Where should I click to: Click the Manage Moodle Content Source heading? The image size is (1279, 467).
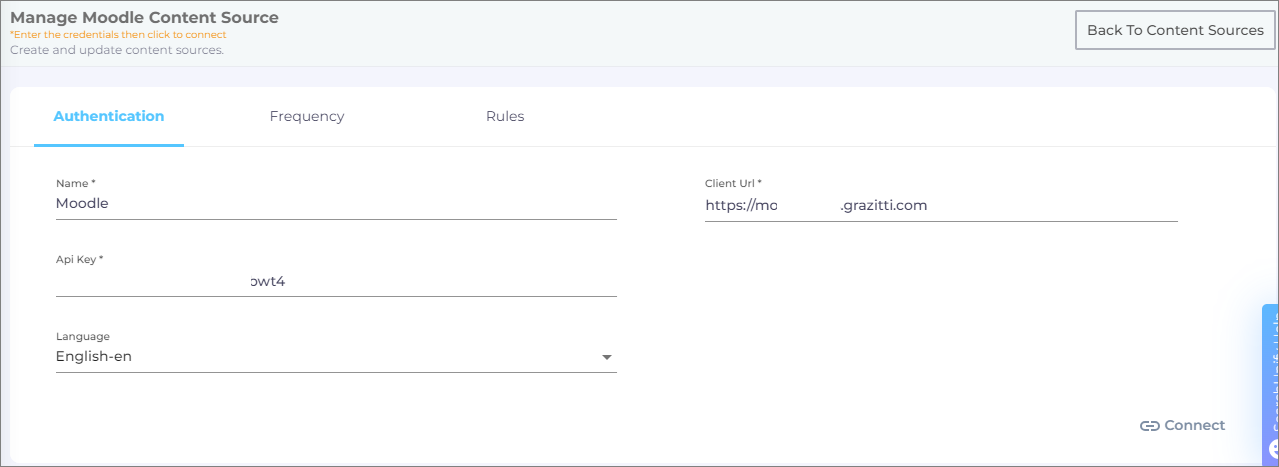click(x=144, y=17)
